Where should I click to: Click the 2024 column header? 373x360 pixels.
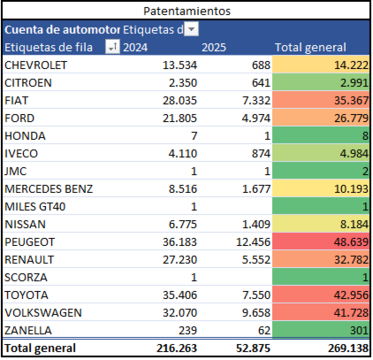135,48
